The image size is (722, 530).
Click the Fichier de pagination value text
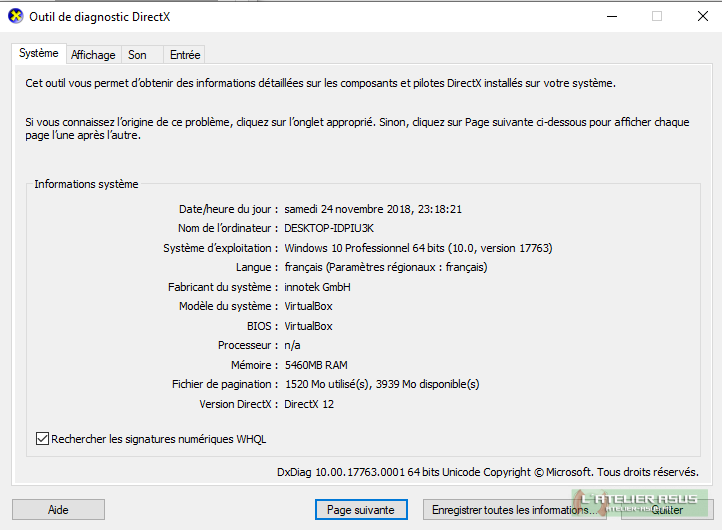(381, 384)
